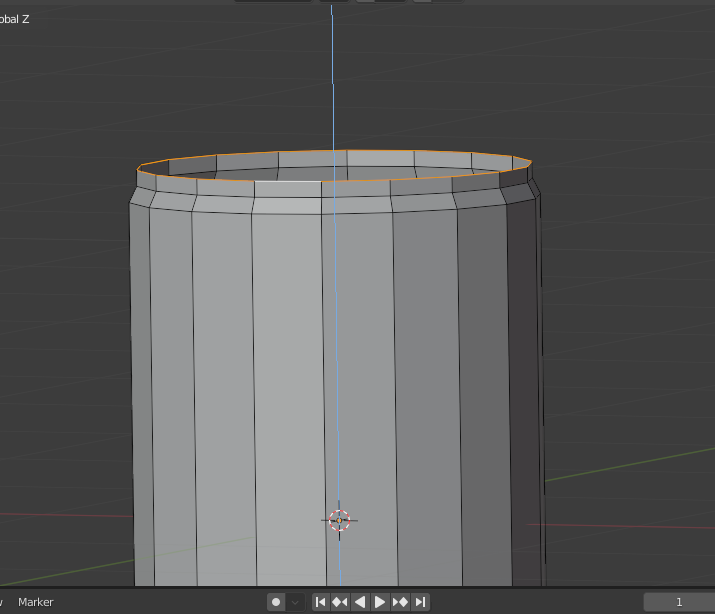Click the 3D cursor in the viewport

(339, 520)
